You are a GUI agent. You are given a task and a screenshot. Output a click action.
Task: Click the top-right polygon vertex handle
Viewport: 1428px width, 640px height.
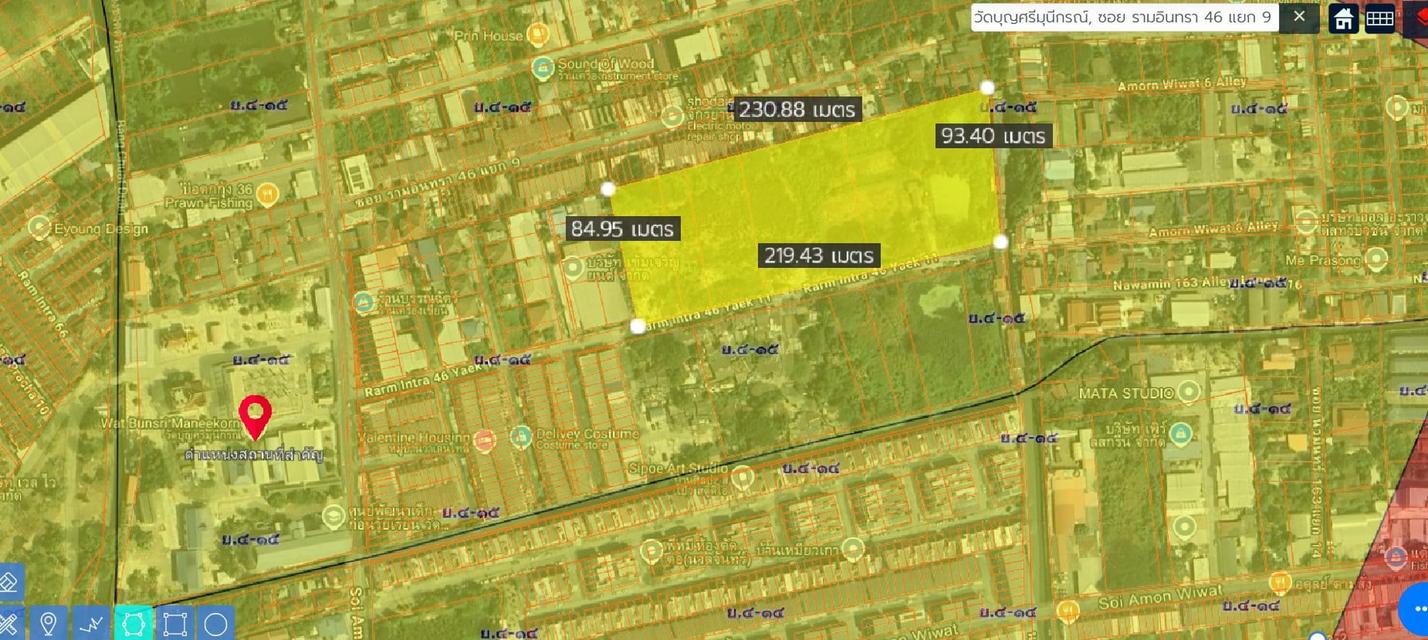click(987, 88)
